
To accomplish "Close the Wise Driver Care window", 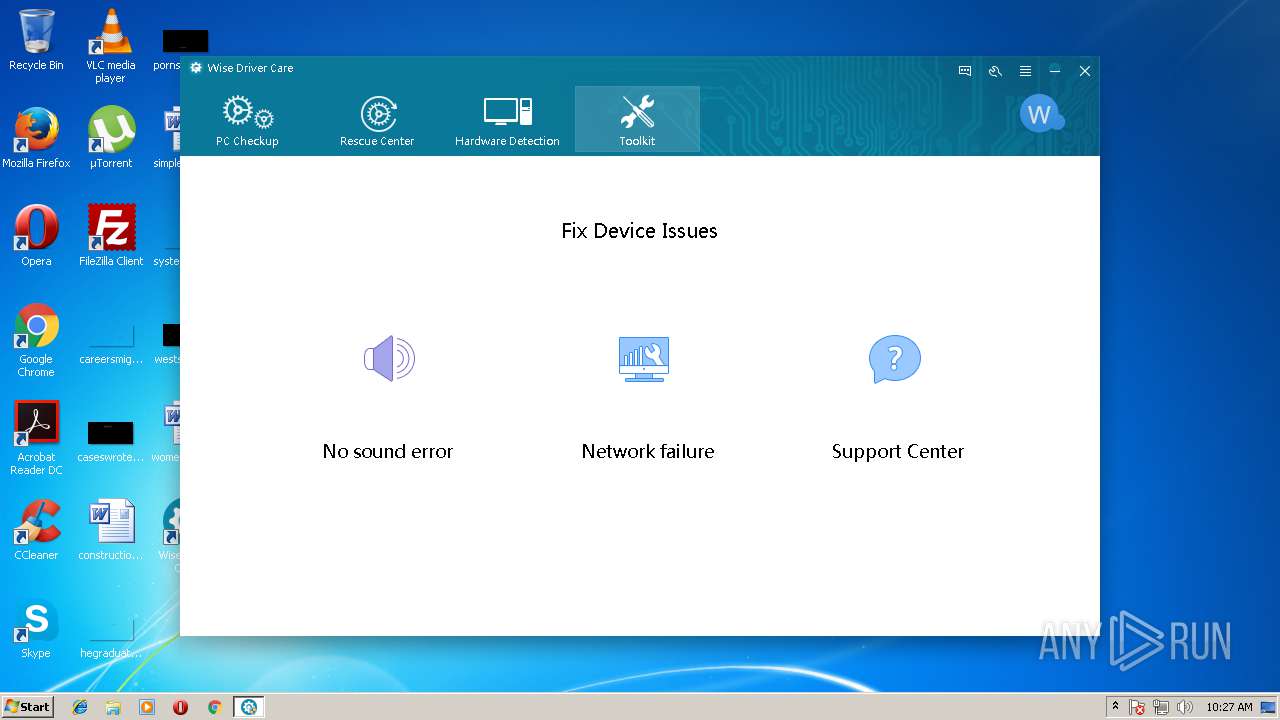I will pos(1085,71).
